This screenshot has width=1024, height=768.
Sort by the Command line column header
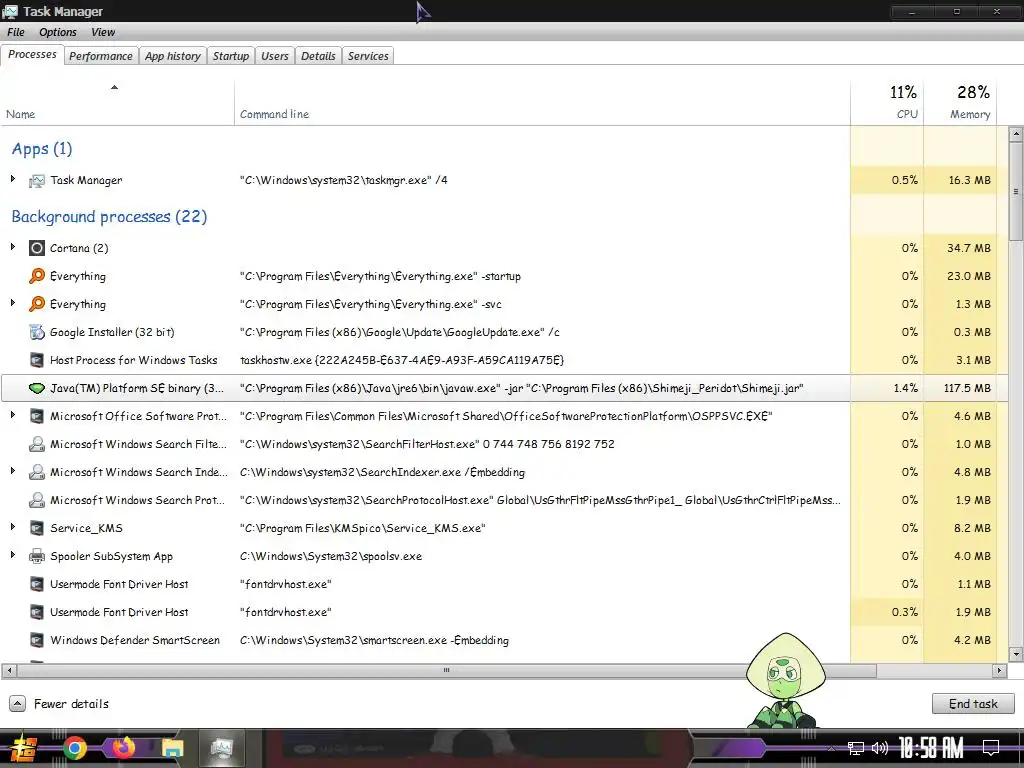click(542, 103)
